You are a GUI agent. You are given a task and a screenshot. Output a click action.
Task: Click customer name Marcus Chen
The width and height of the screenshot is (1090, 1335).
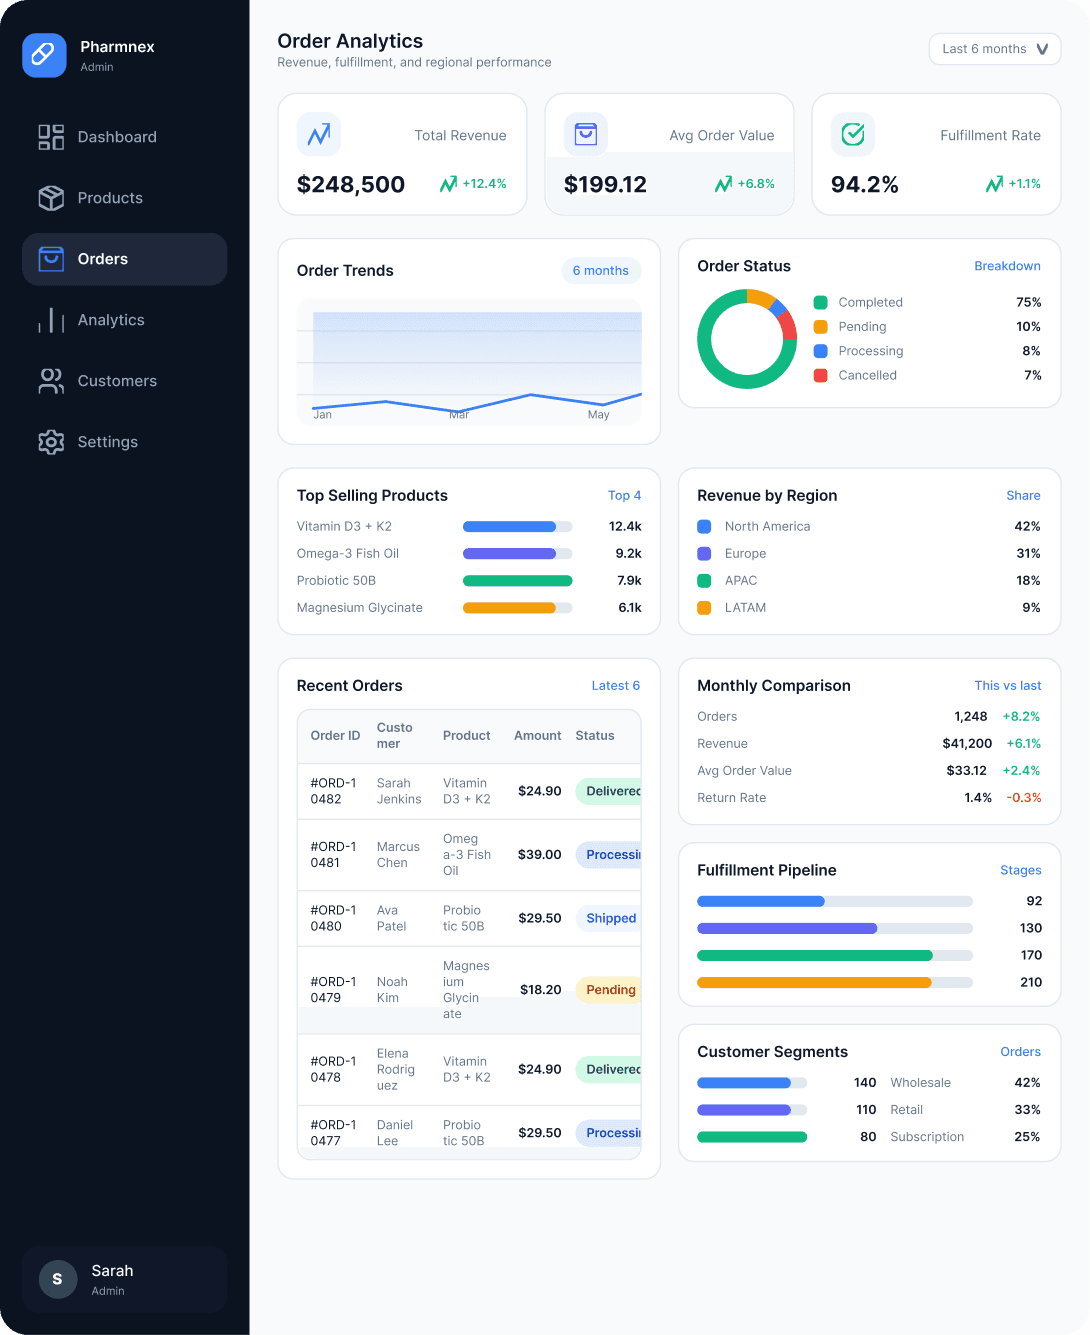pos(398,855)
